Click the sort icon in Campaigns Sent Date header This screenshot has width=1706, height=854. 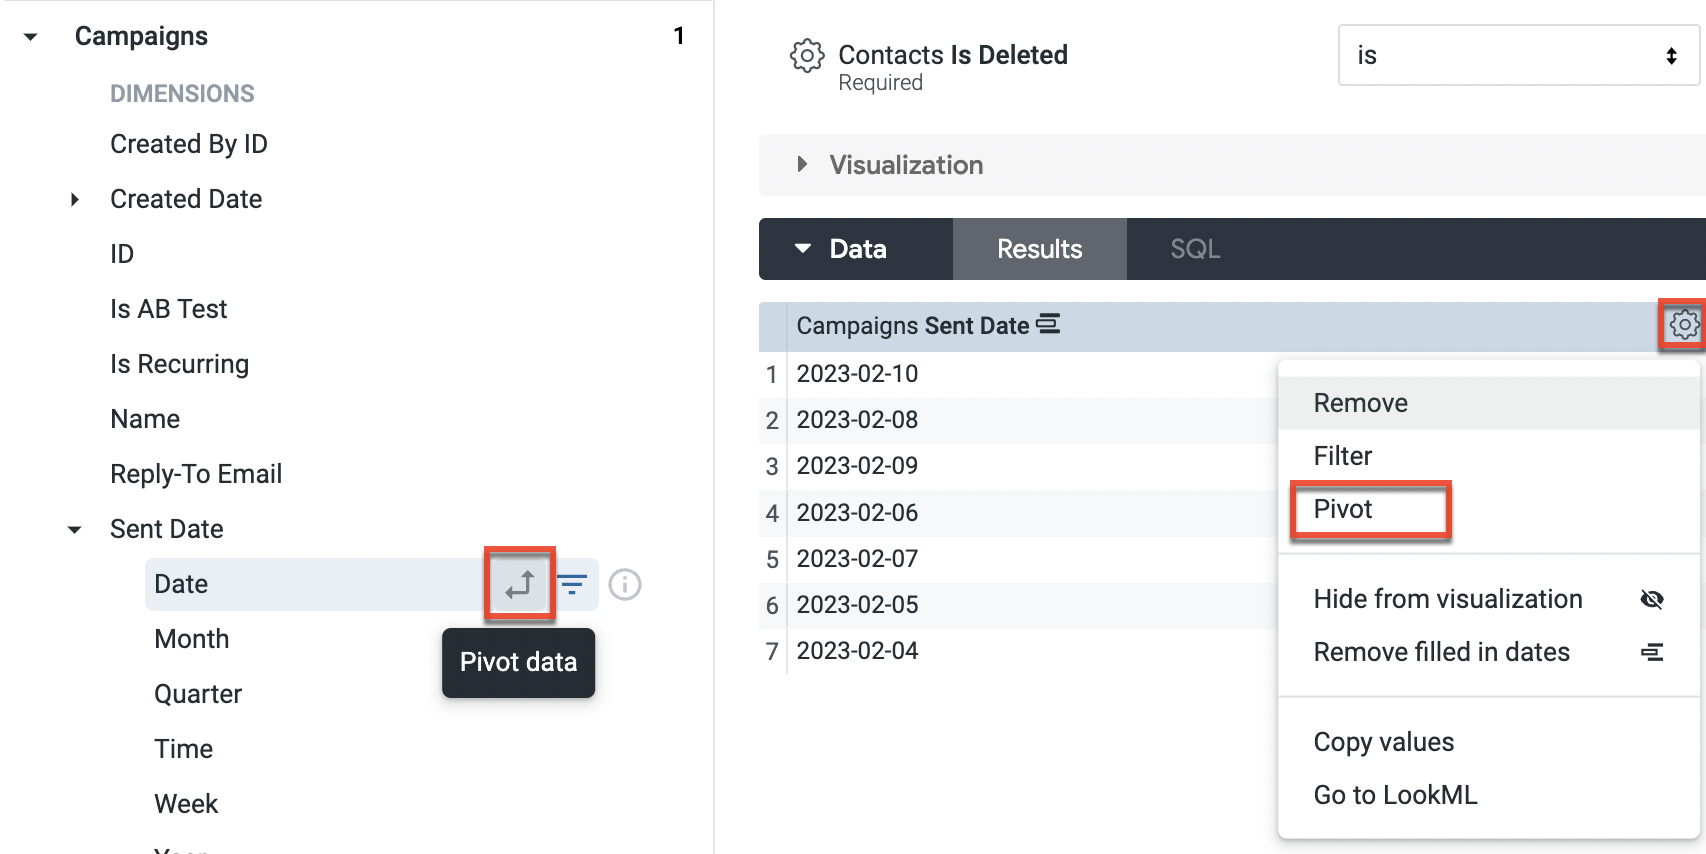click(x=1048, y=325)
